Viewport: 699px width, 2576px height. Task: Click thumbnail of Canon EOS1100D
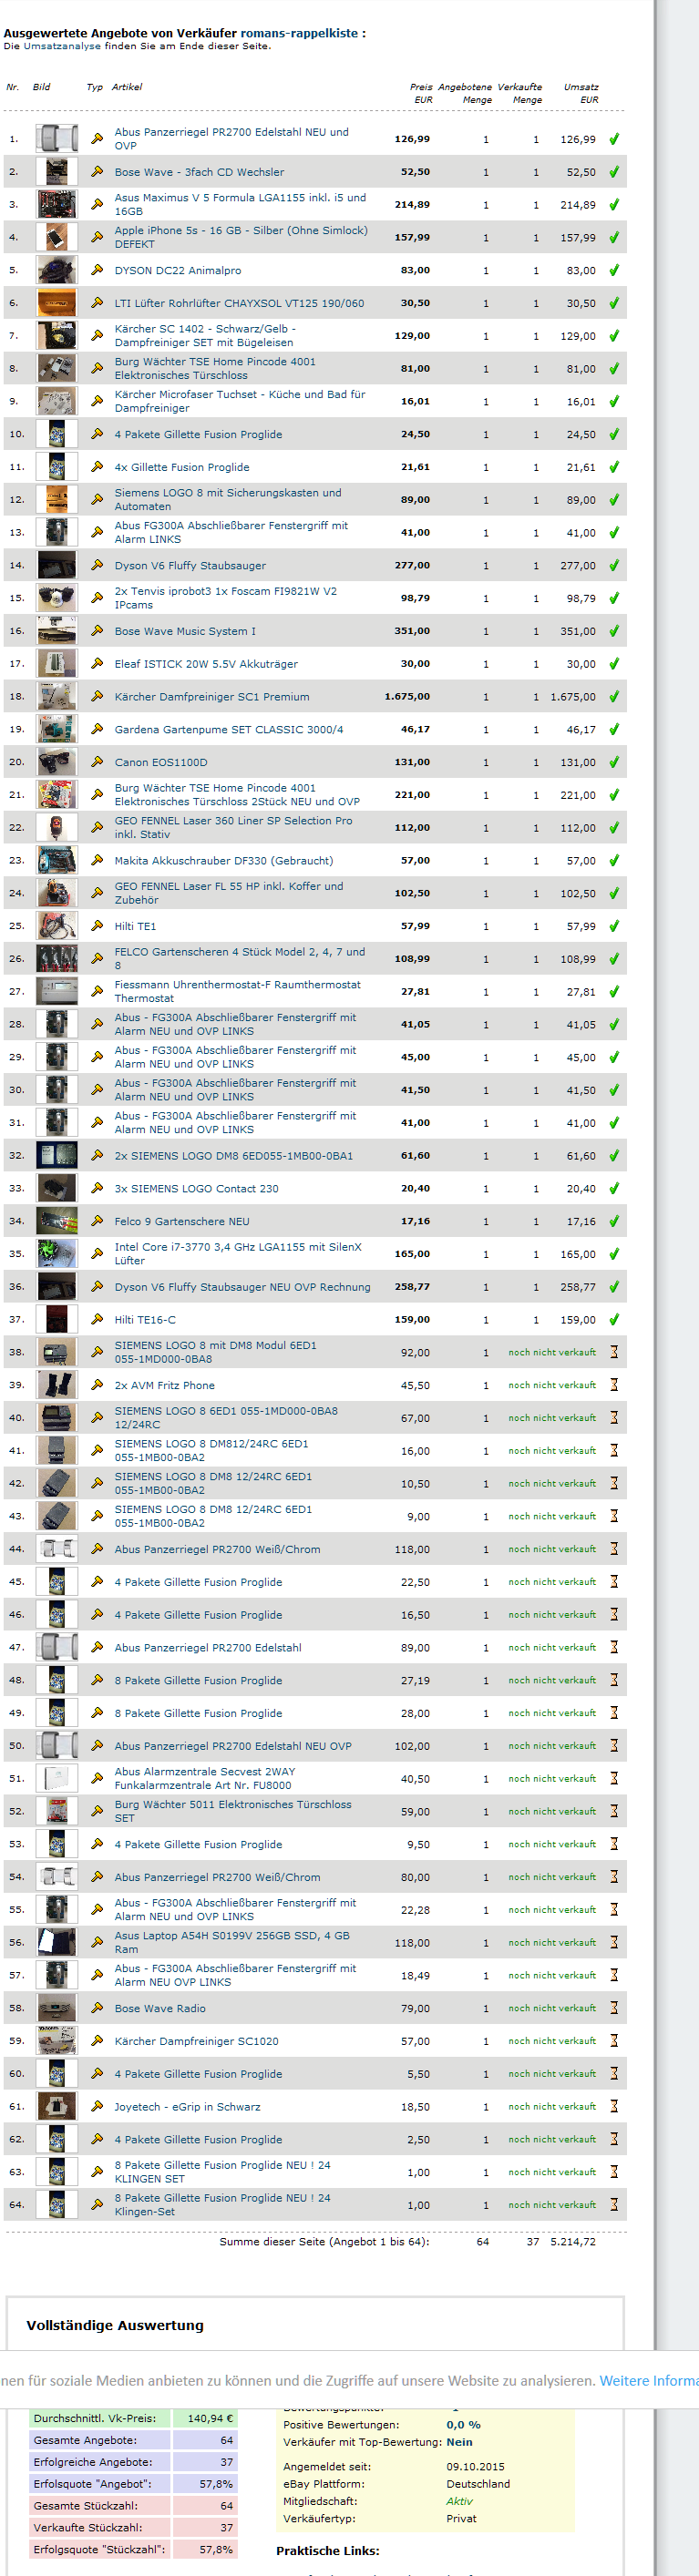pos(57,762)
